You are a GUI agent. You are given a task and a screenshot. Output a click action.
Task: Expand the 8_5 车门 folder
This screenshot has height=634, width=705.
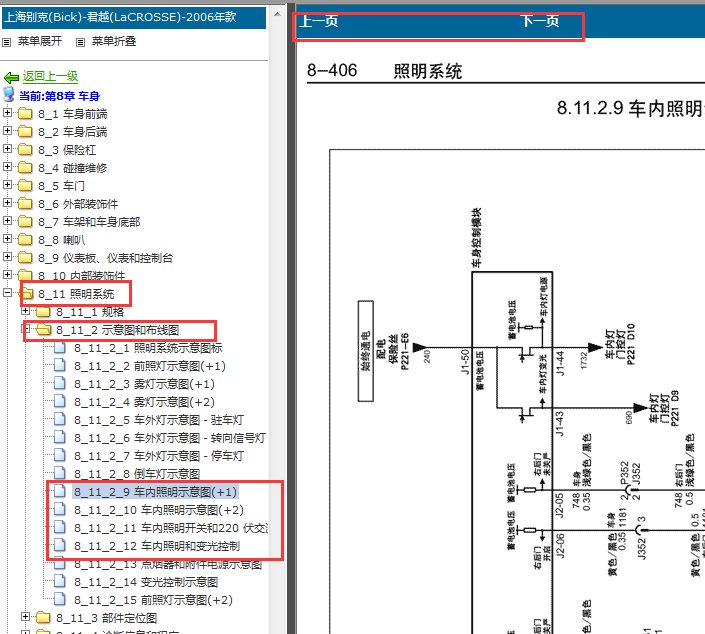click(x=7, y=184)
